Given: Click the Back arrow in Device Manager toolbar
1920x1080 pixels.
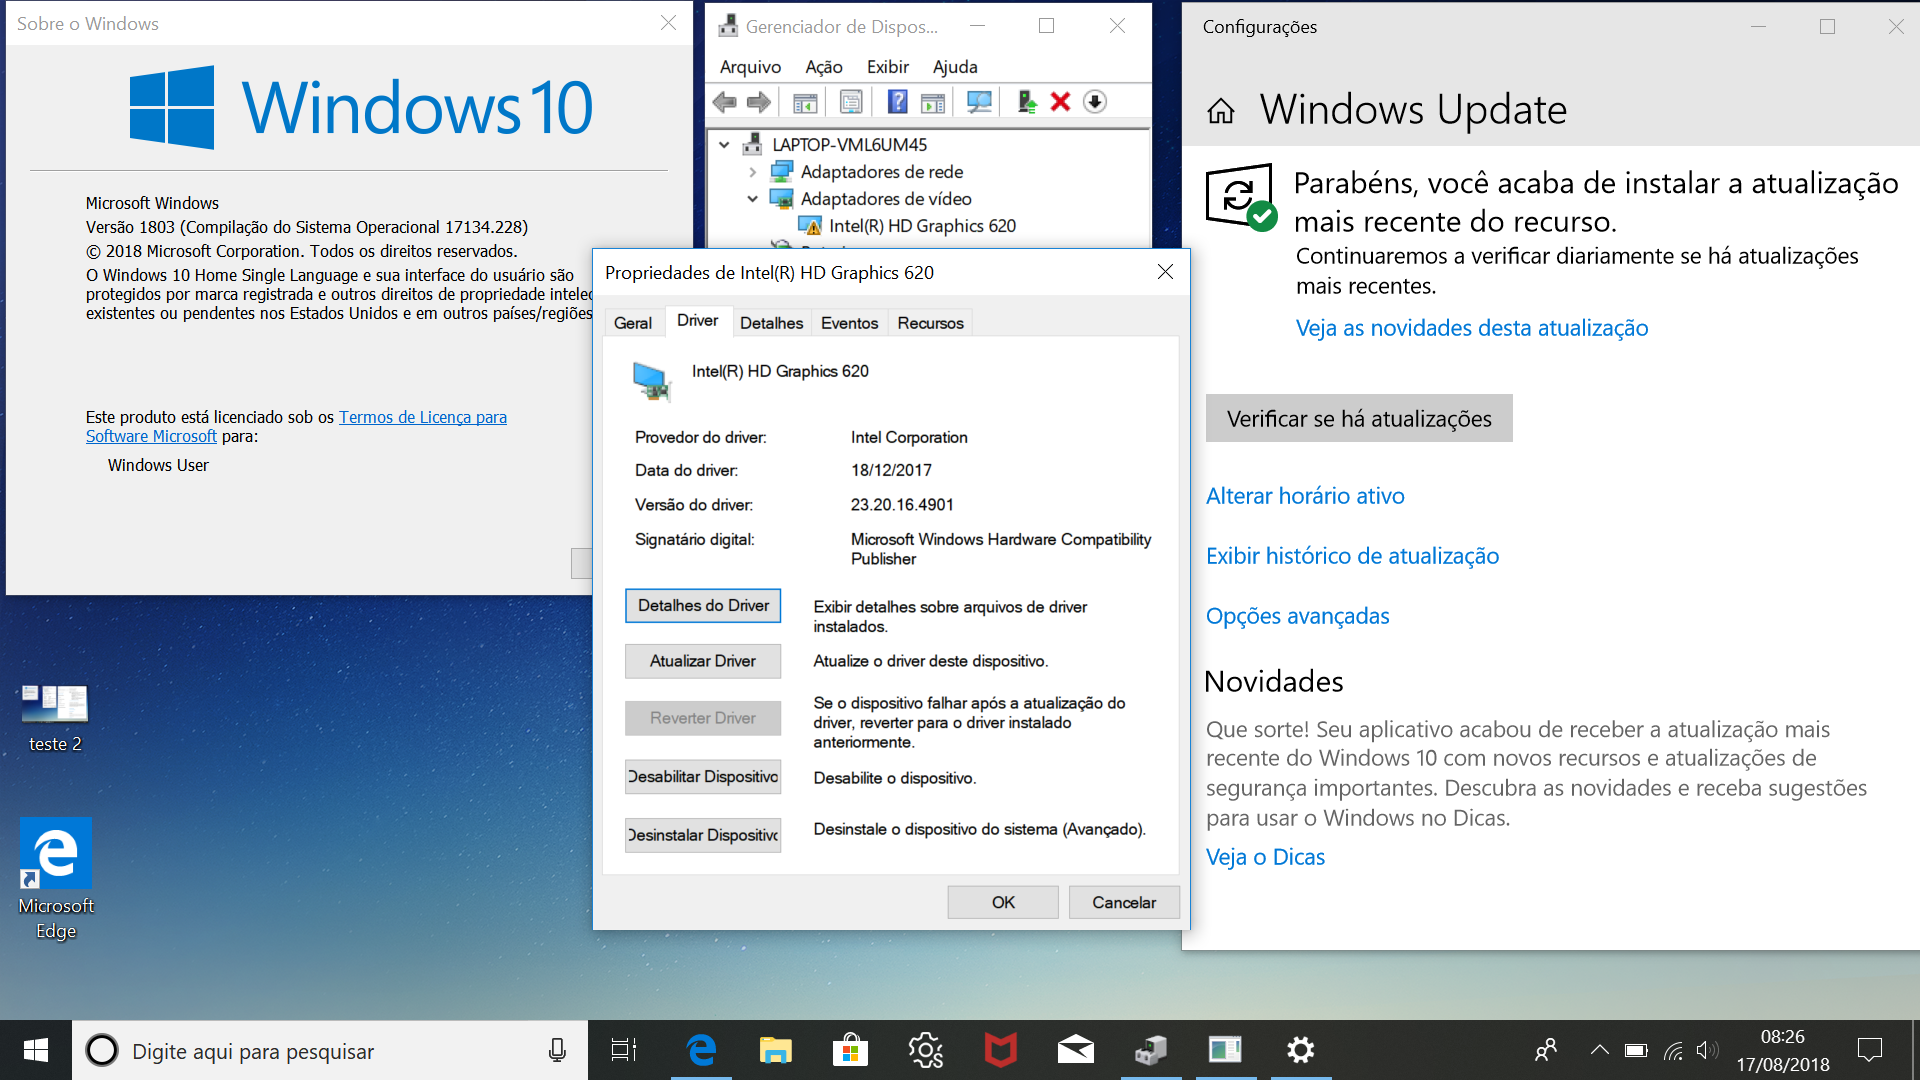Looking at the screenshot, I should [x=725, y=102].
